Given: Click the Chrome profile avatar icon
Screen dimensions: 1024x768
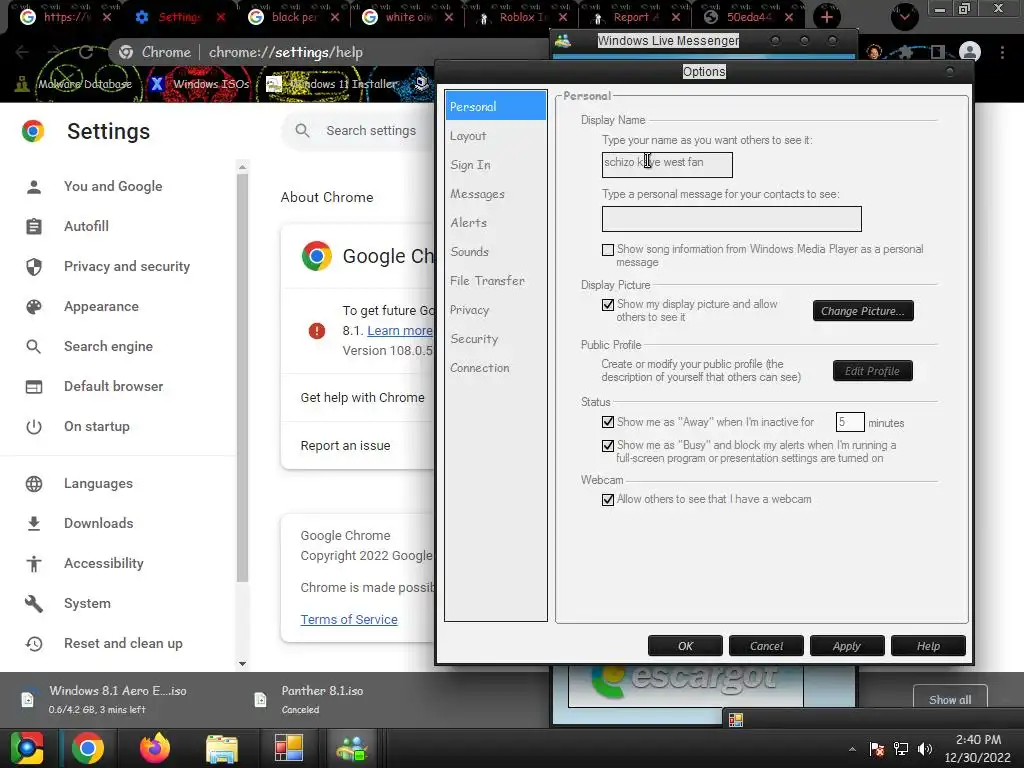Looking at the screenshot, I should click(970, 52).
